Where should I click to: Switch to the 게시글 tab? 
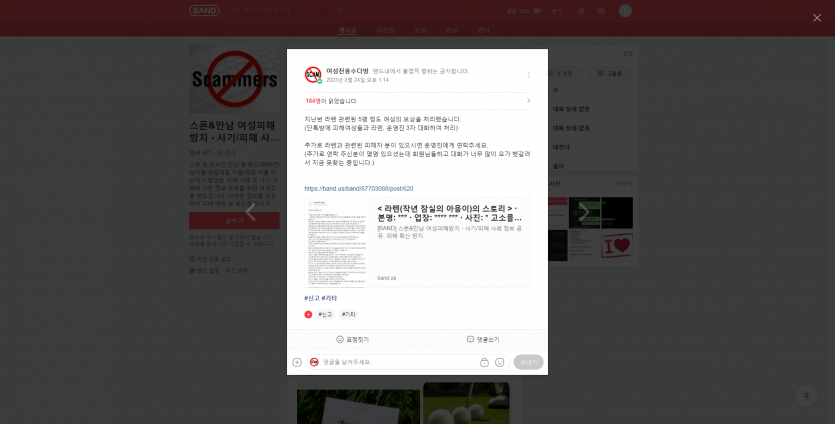(x=346, y=31)
